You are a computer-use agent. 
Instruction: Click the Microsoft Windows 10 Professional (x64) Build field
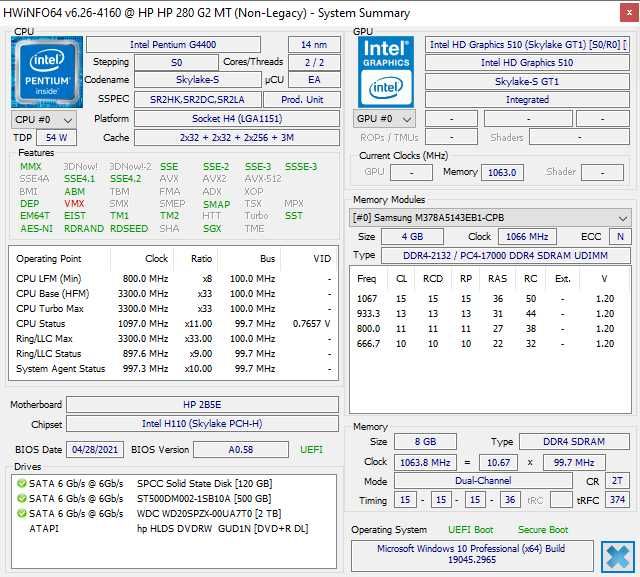pos(472,554)
